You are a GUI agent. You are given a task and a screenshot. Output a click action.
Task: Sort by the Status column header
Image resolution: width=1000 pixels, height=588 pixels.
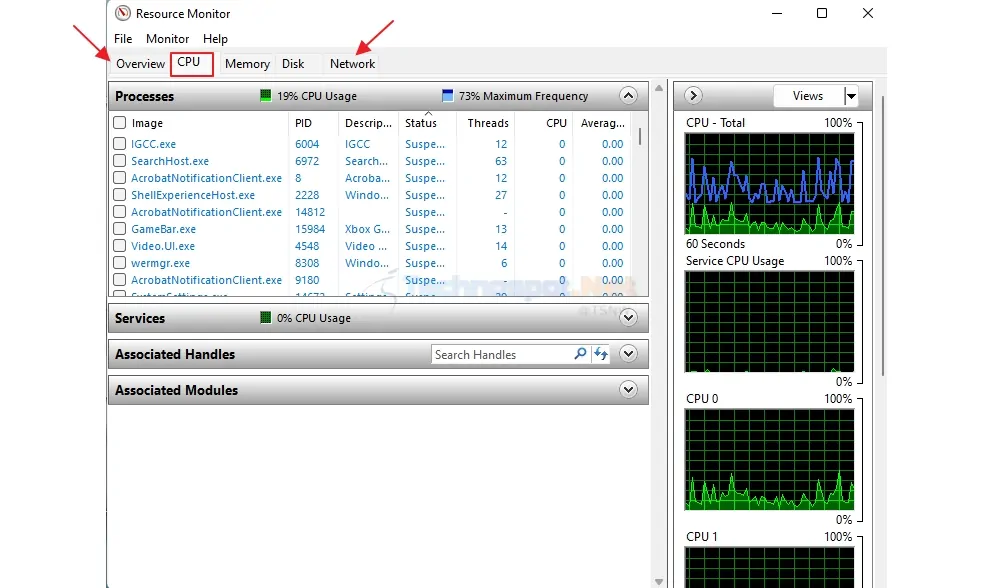click(421, 123)
